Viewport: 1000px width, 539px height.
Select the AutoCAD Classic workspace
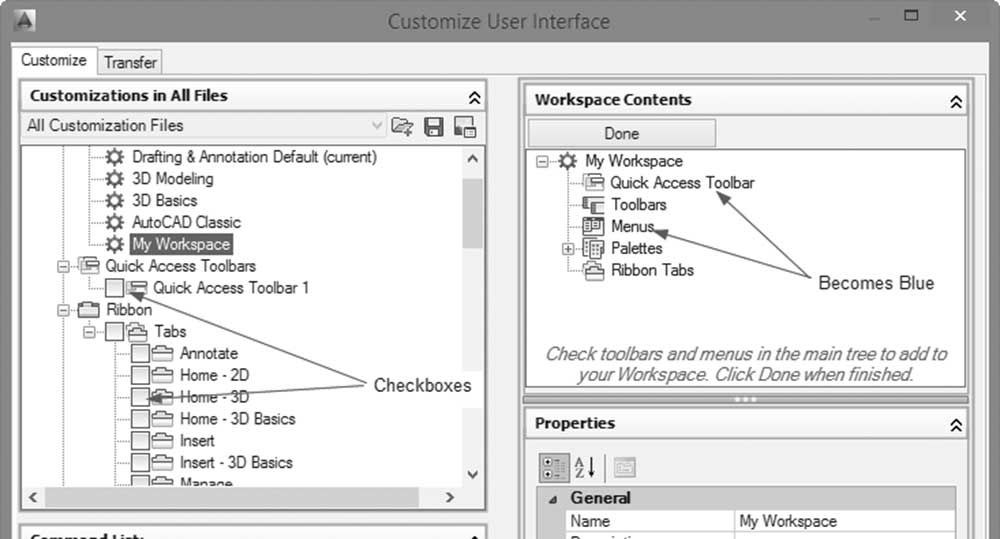click(x=186, y=223)
